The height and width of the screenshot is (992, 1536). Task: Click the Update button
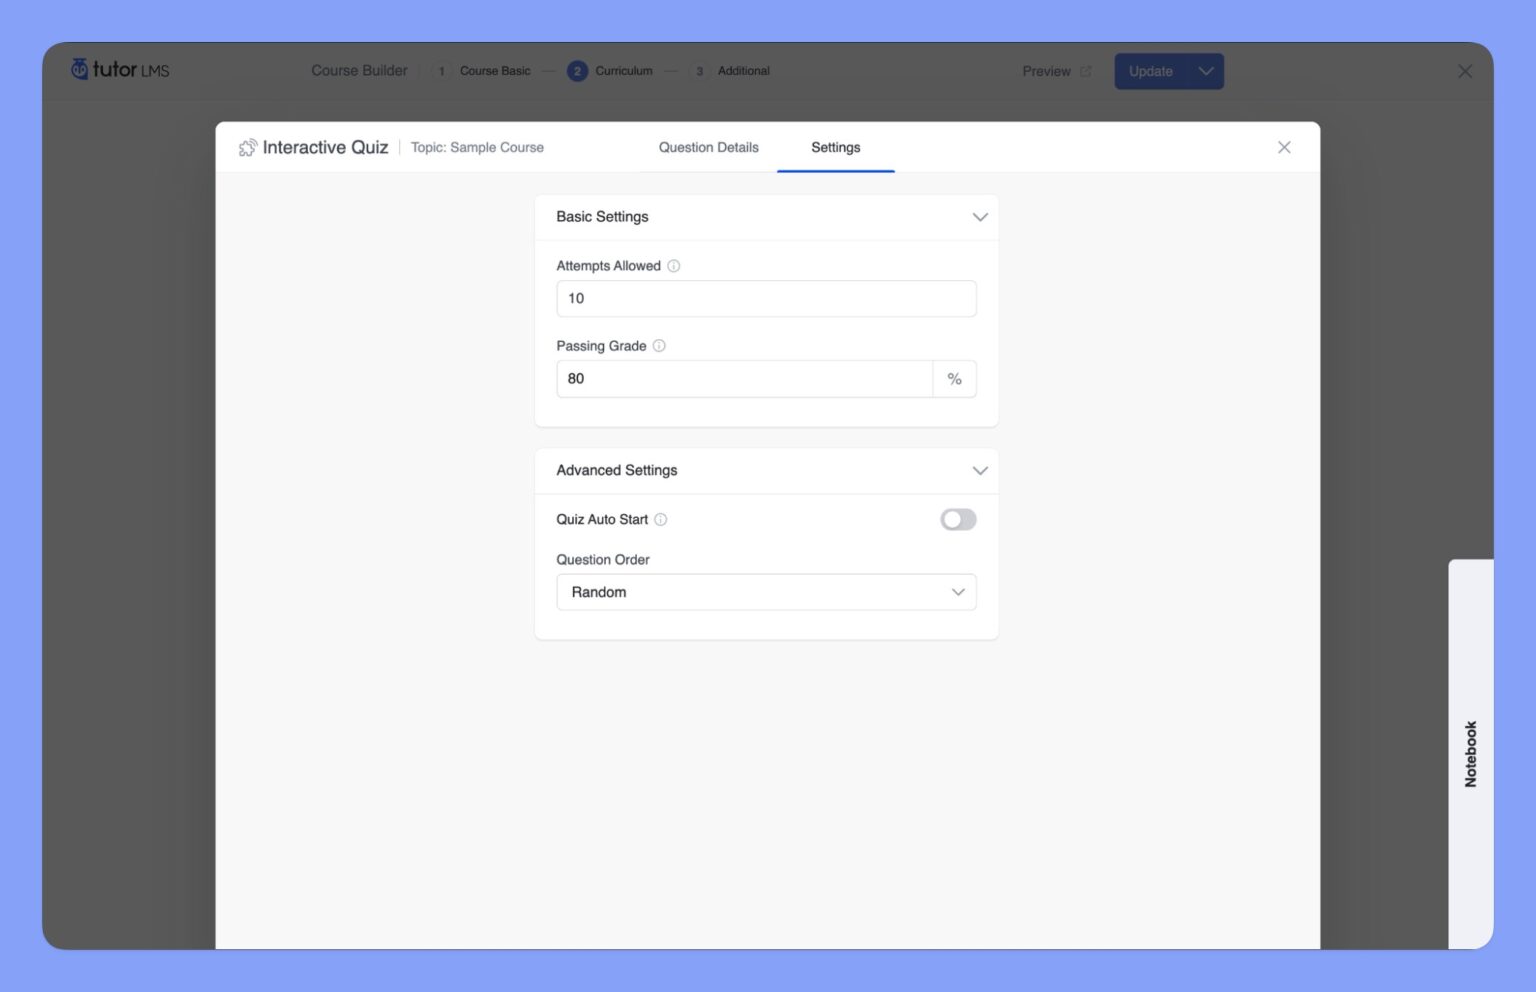1151,71
